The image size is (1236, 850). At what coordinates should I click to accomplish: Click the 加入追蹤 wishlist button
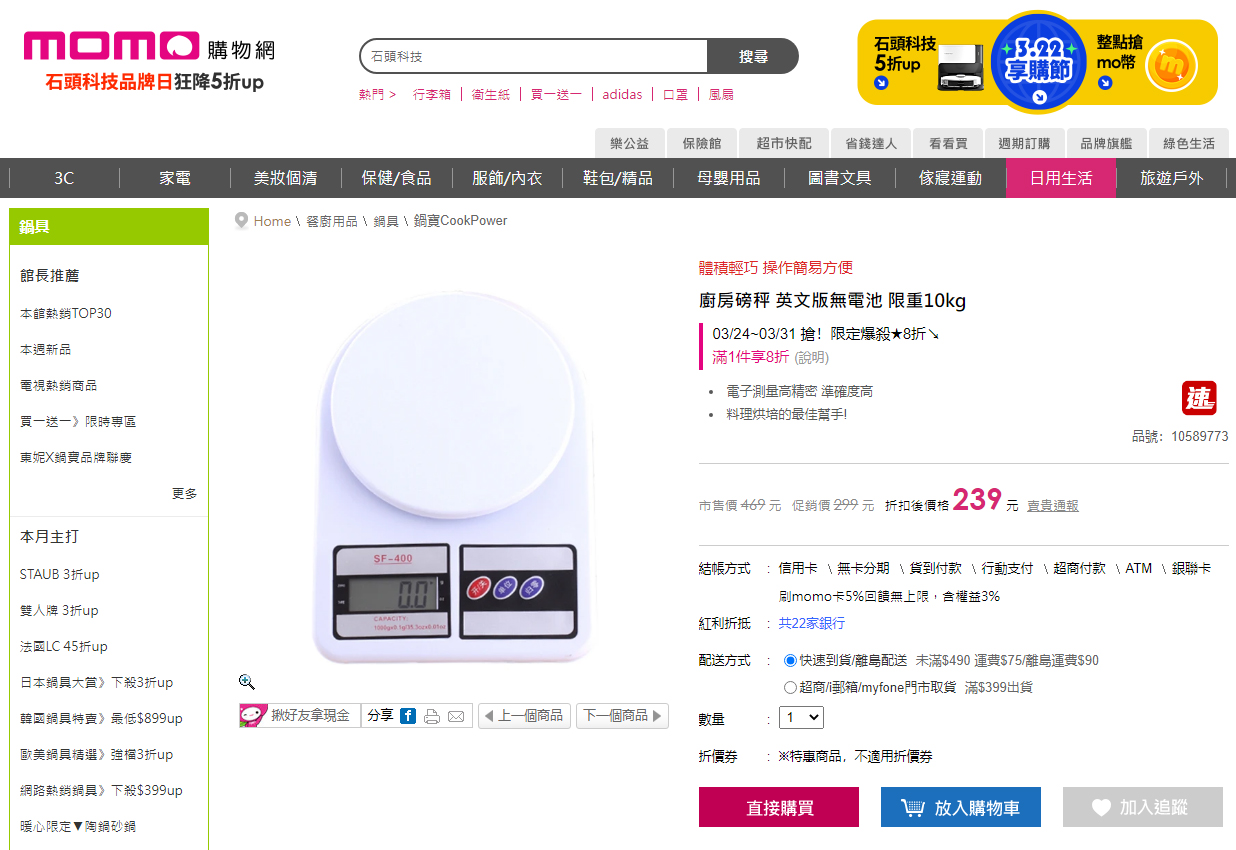tap(1142, 808)
